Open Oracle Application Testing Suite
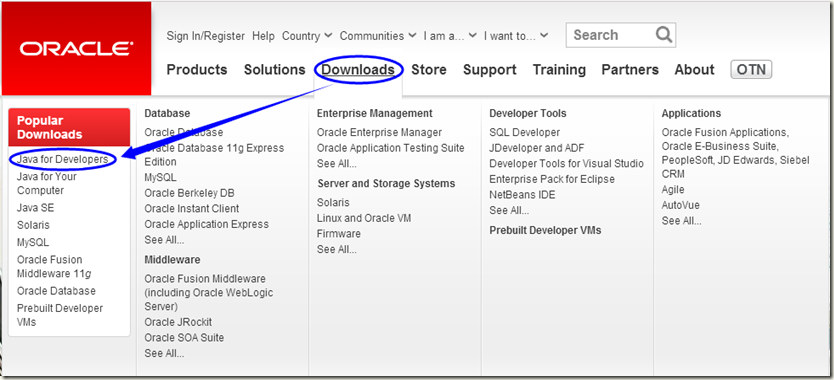The height and width of the screenshot is (380, 834). coord(391,147)
